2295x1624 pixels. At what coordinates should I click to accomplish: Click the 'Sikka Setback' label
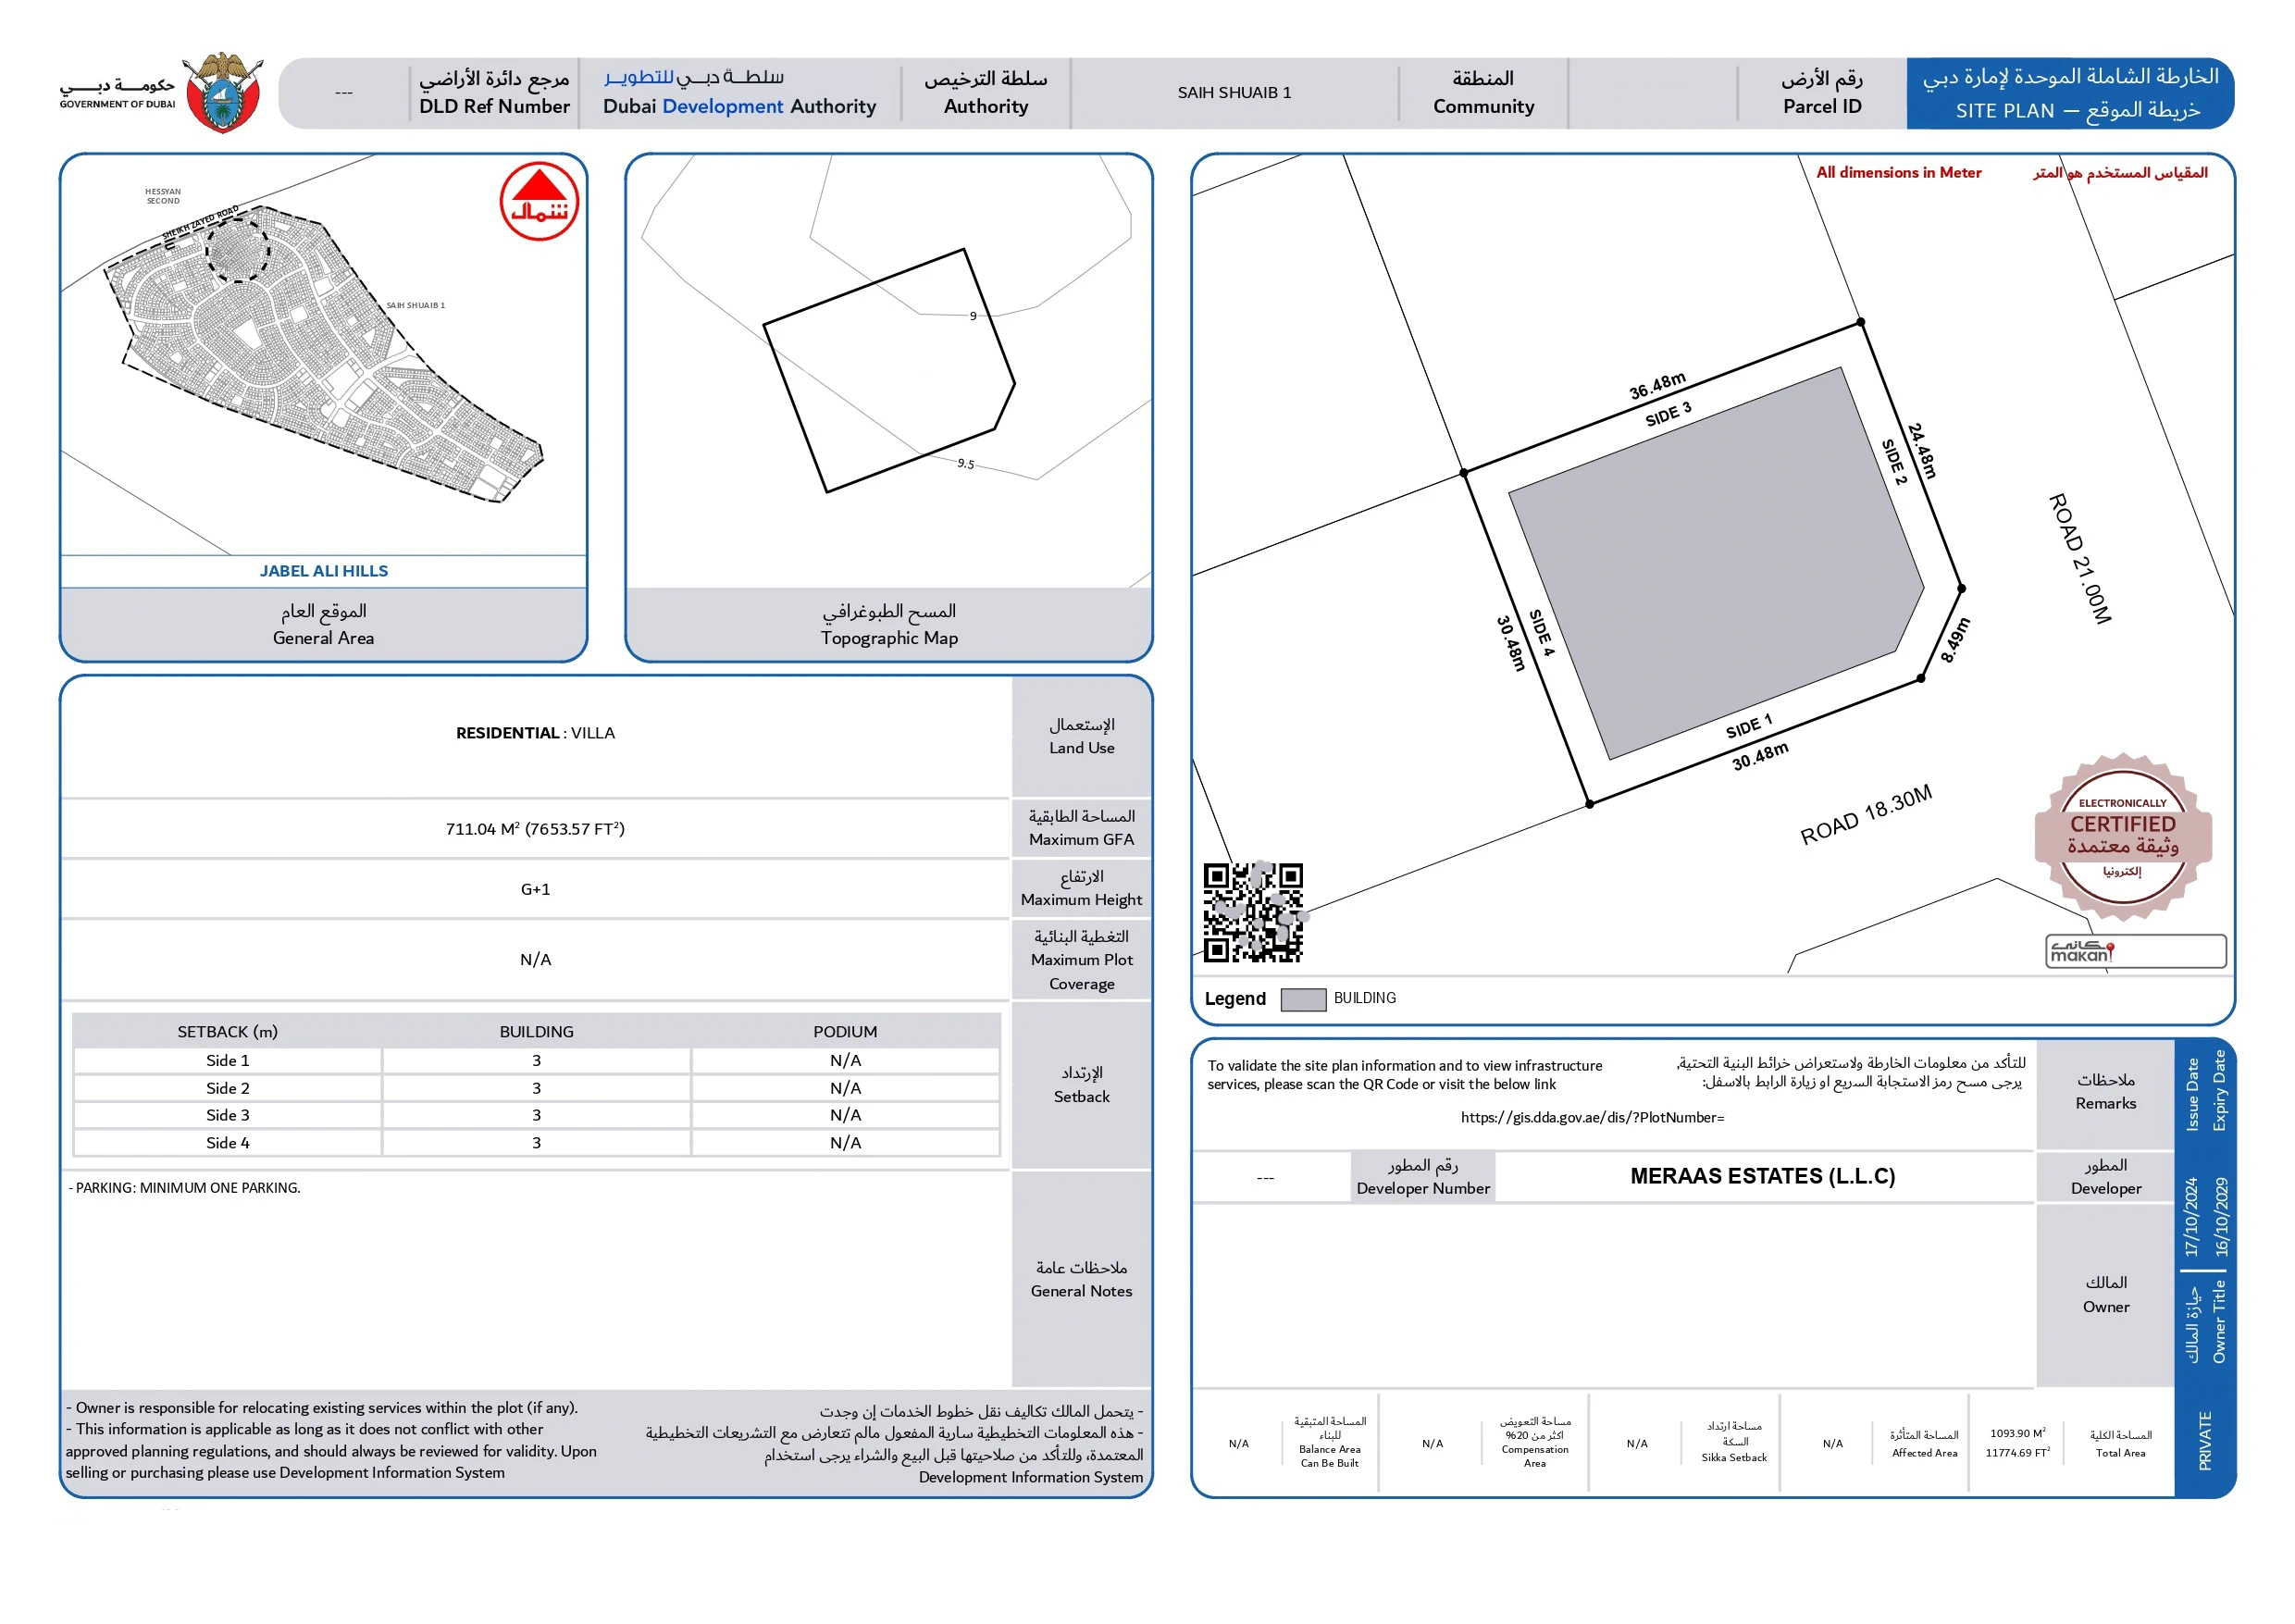click(1733, 1457)
